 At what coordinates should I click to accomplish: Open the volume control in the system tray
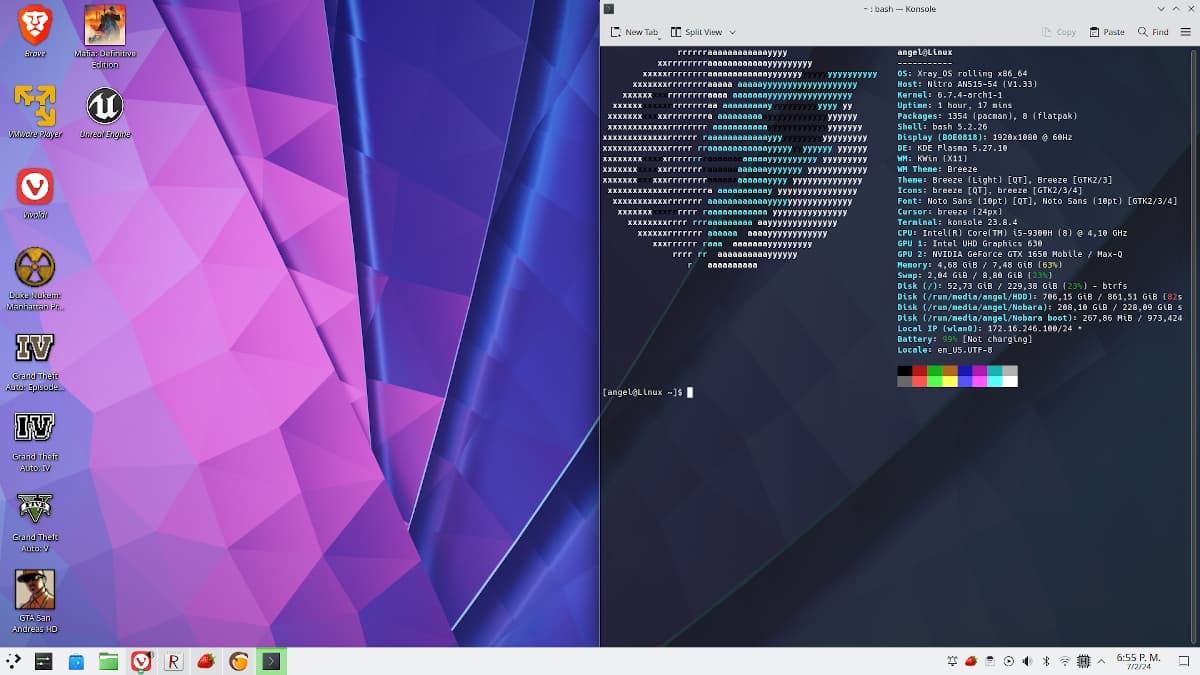tap(1027, 661)
